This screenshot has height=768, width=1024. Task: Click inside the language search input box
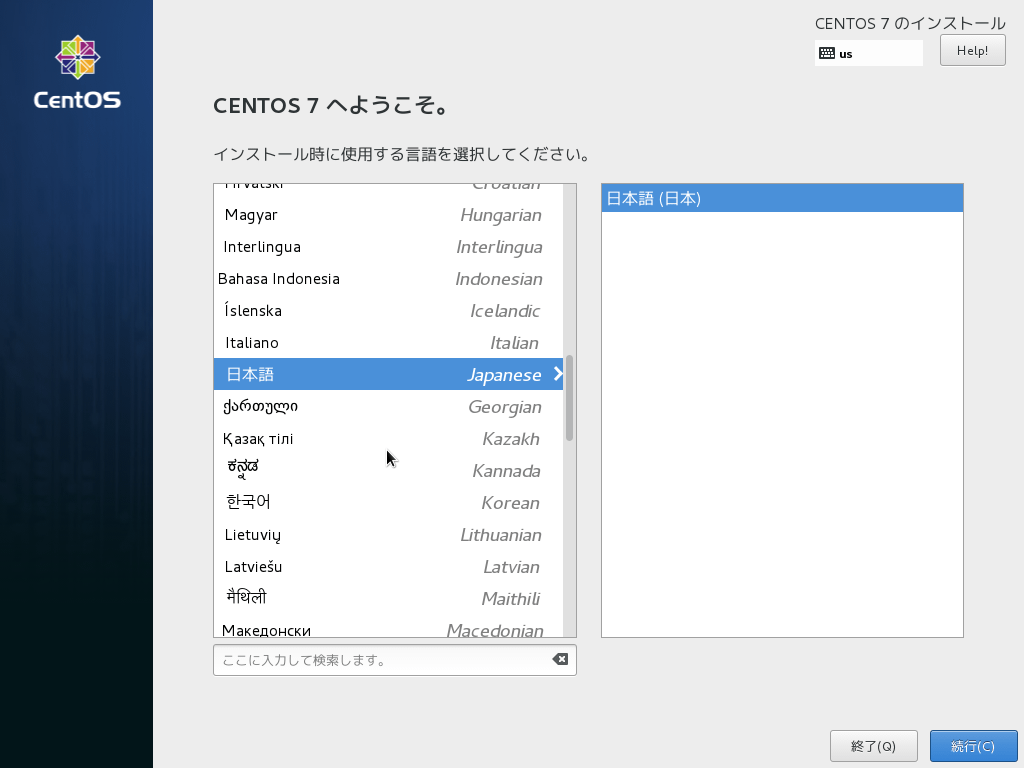380,659
